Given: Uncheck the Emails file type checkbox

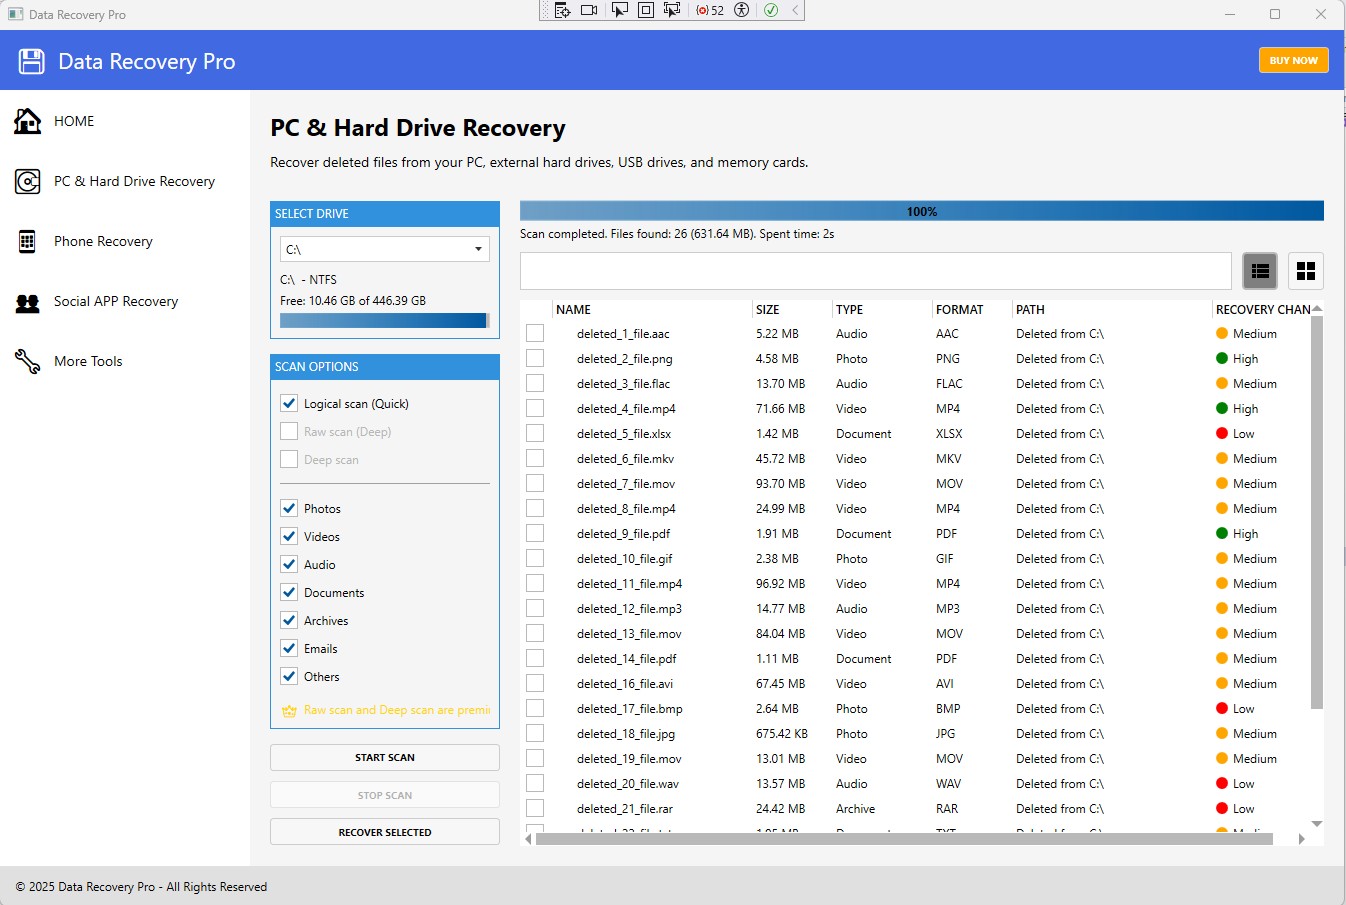Looking at the screenshot, I should pos(289,648).
